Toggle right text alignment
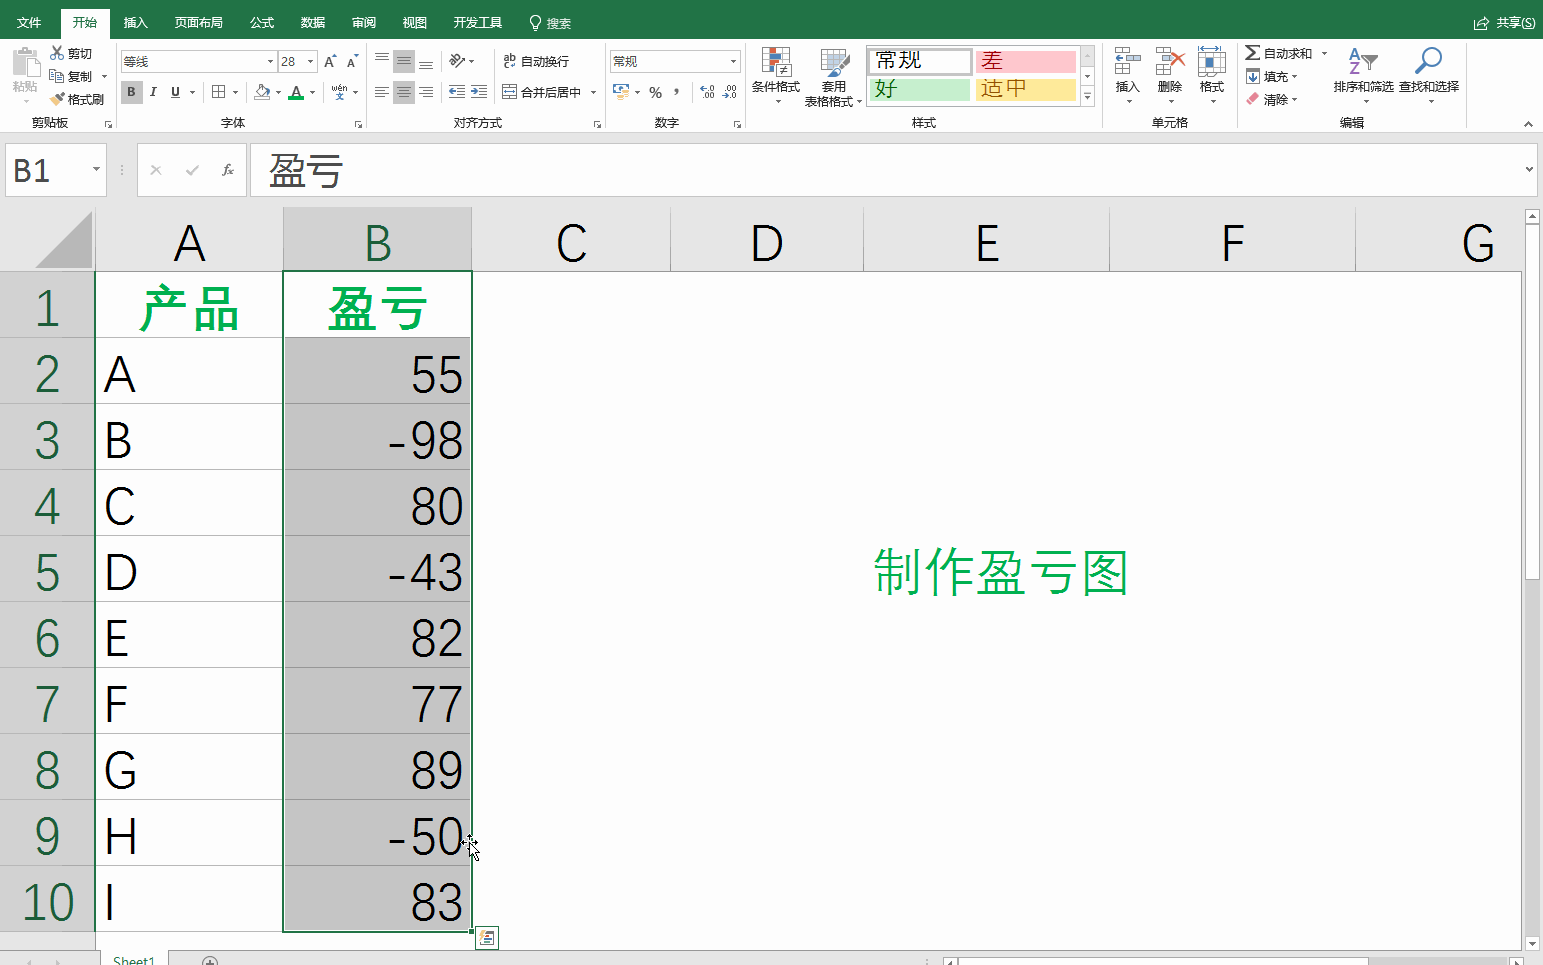 point(426,92)
